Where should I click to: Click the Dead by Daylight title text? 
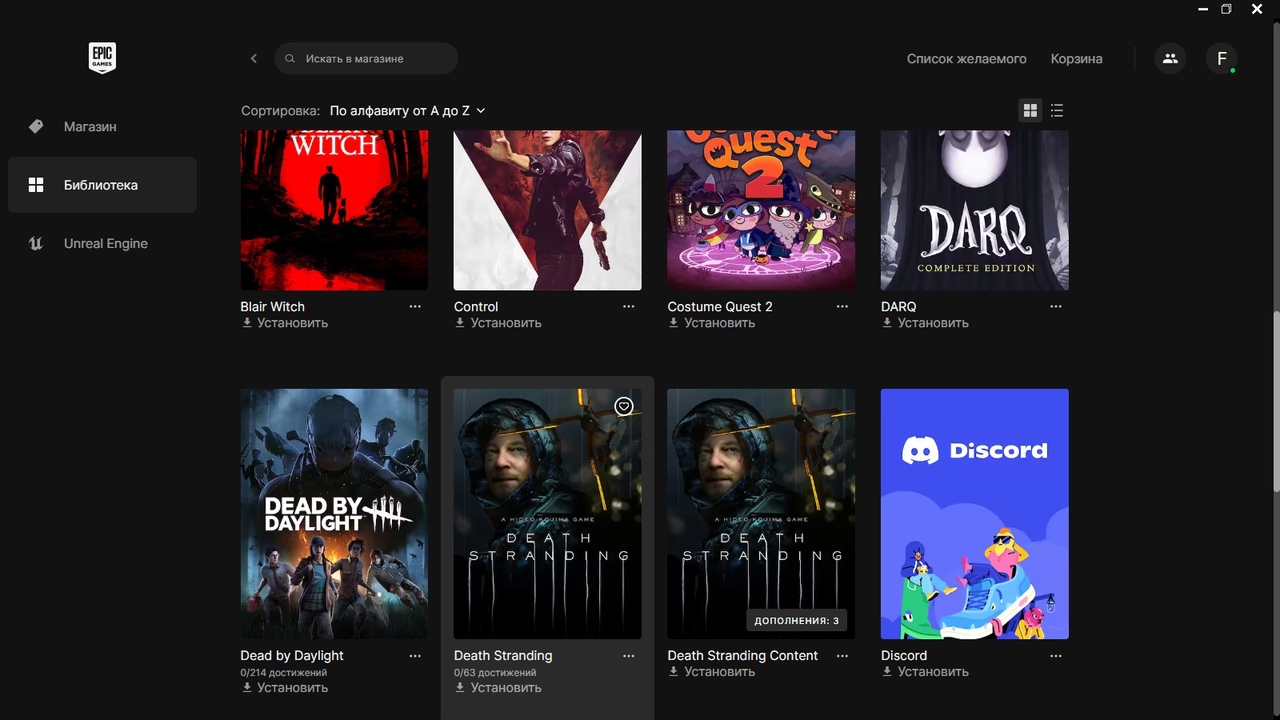[292, 656]
